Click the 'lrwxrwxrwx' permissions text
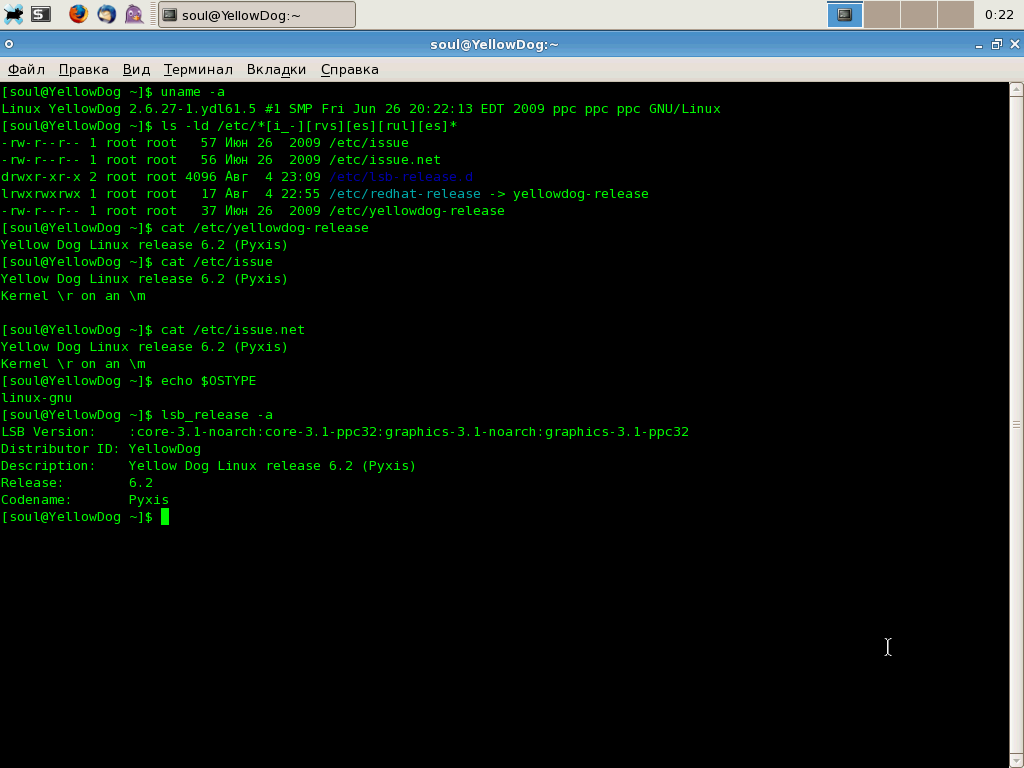Image resolution: width=1024 pixels, height=768 pixels. [x=40, y=194]
